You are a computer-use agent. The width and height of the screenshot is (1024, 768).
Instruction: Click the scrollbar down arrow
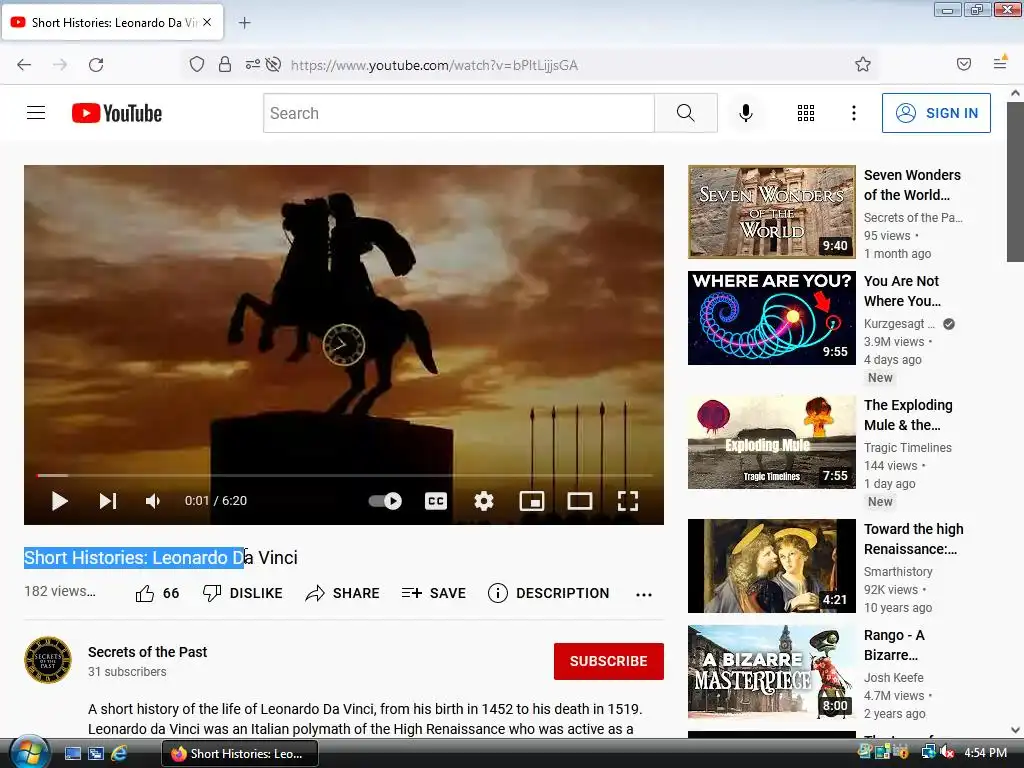[1015, 730]
